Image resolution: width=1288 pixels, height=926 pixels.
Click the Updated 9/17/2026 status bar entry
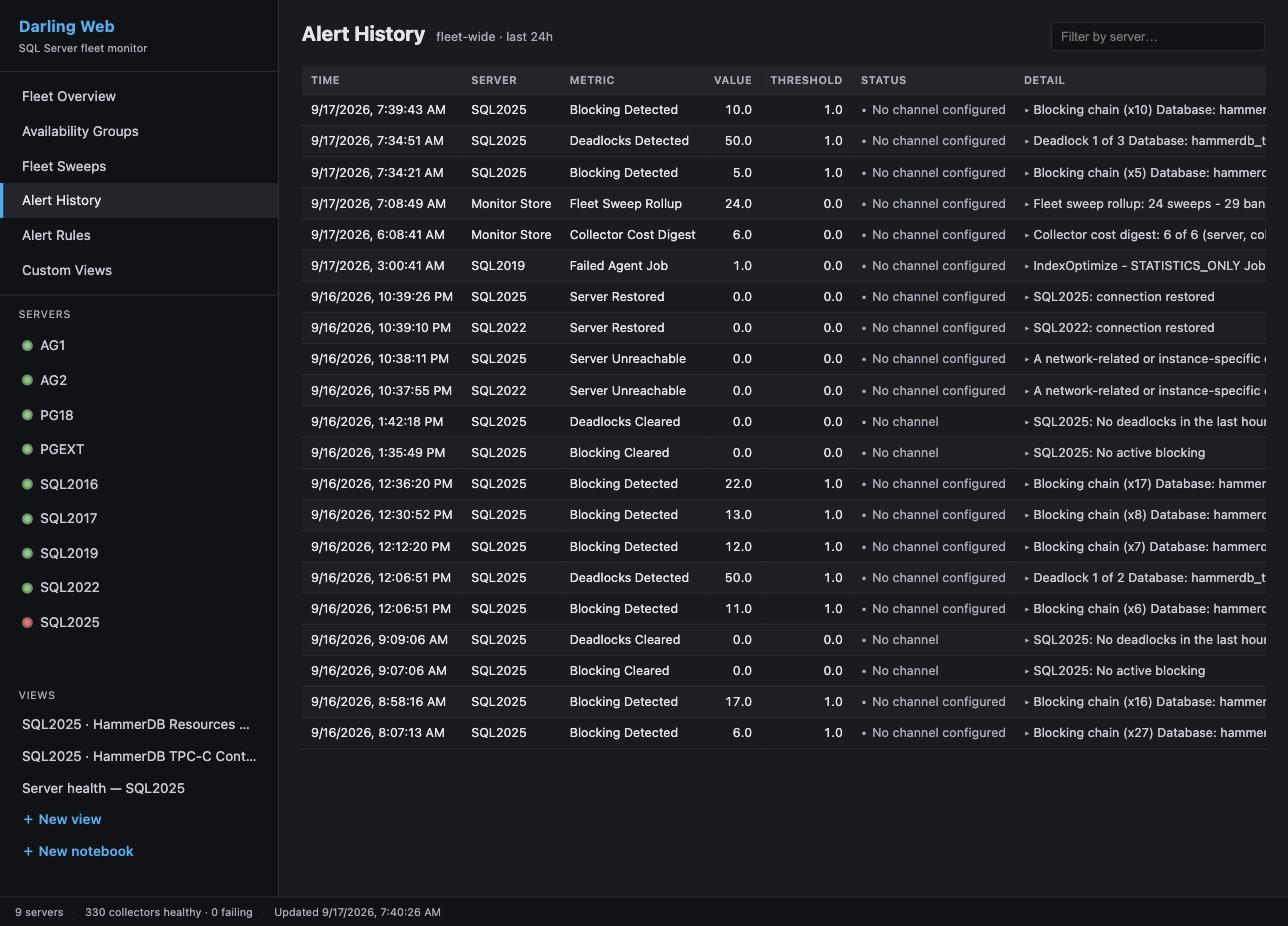coord(357,912)
